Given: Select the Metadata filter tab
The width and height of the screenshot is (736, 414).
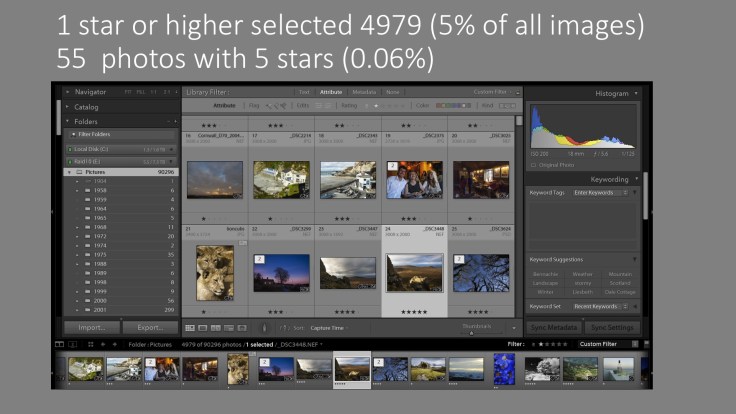Looking at the screenshot, I should coord(364,92).
